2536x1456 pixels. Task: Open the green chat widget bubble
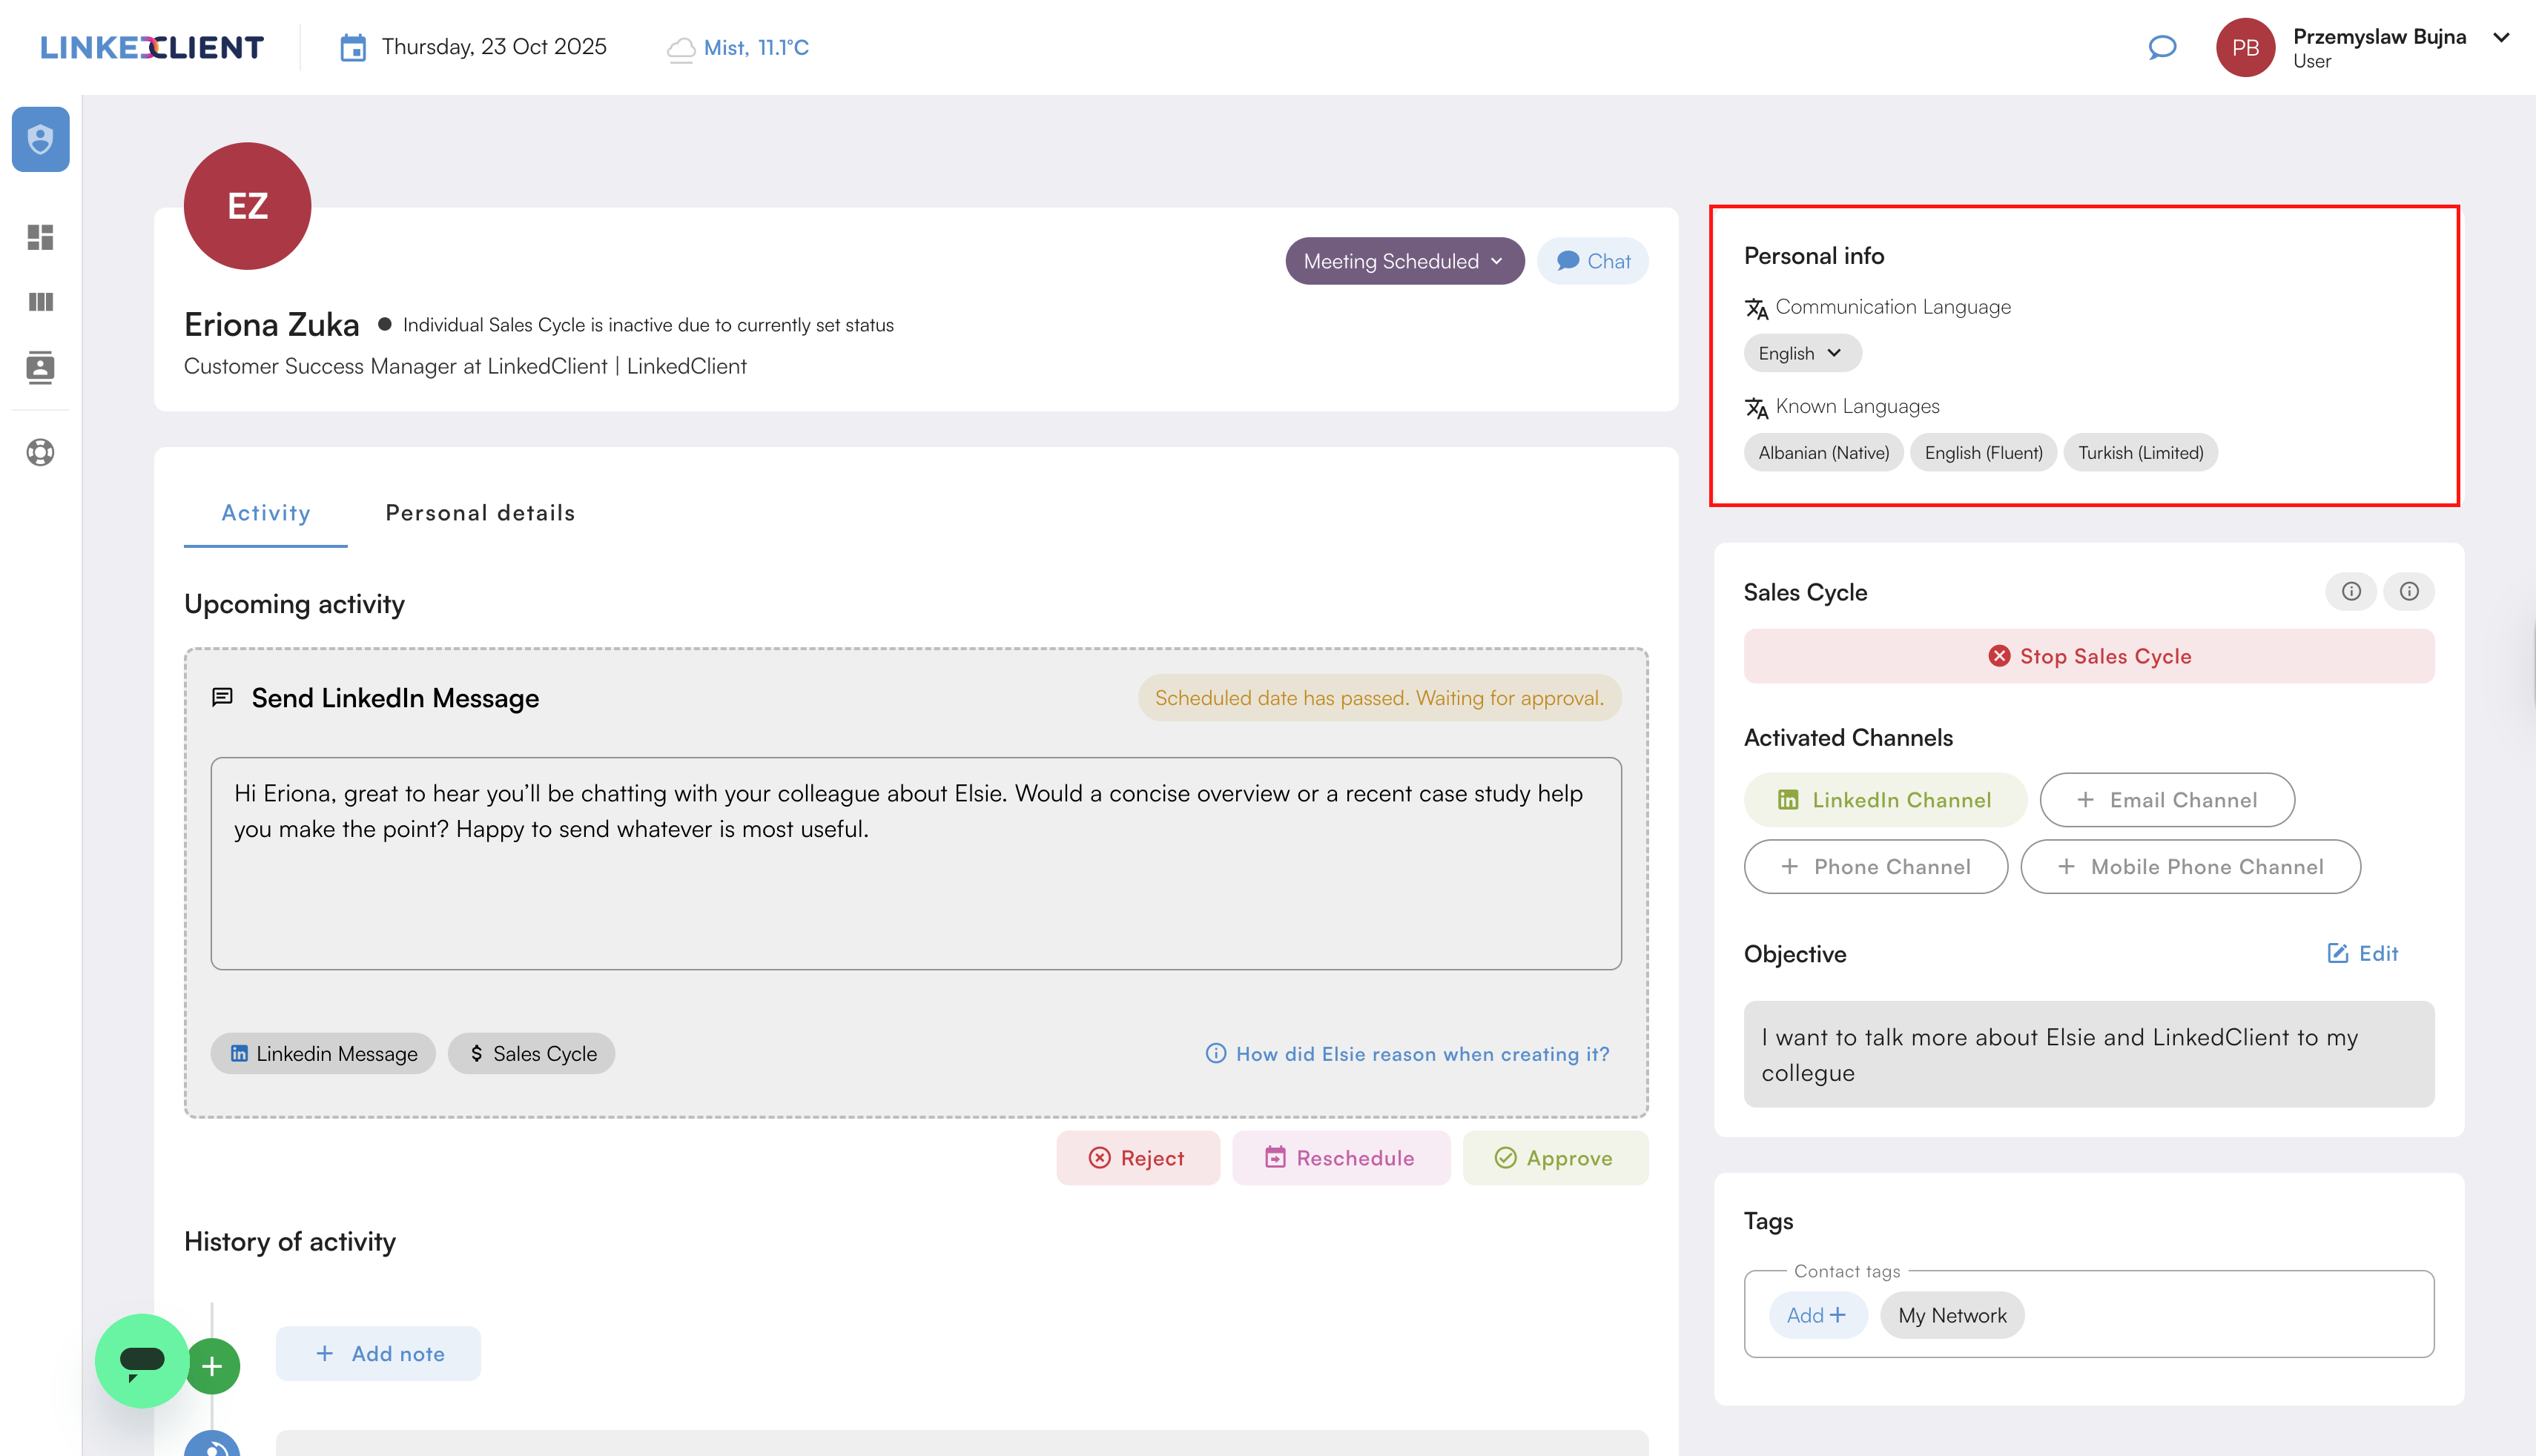(x=141, y=1360)
